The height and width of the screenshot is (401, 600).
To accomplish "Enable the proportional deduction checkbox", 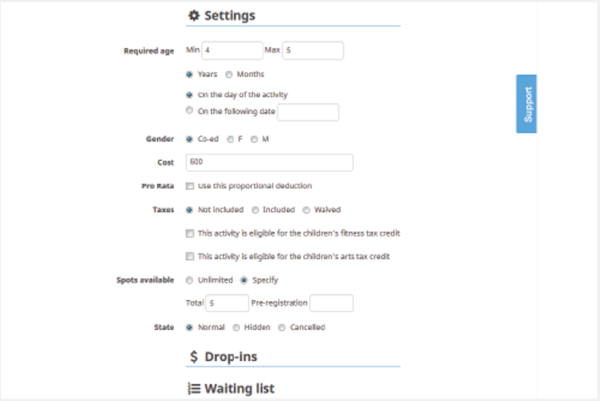I will point(190,185).
